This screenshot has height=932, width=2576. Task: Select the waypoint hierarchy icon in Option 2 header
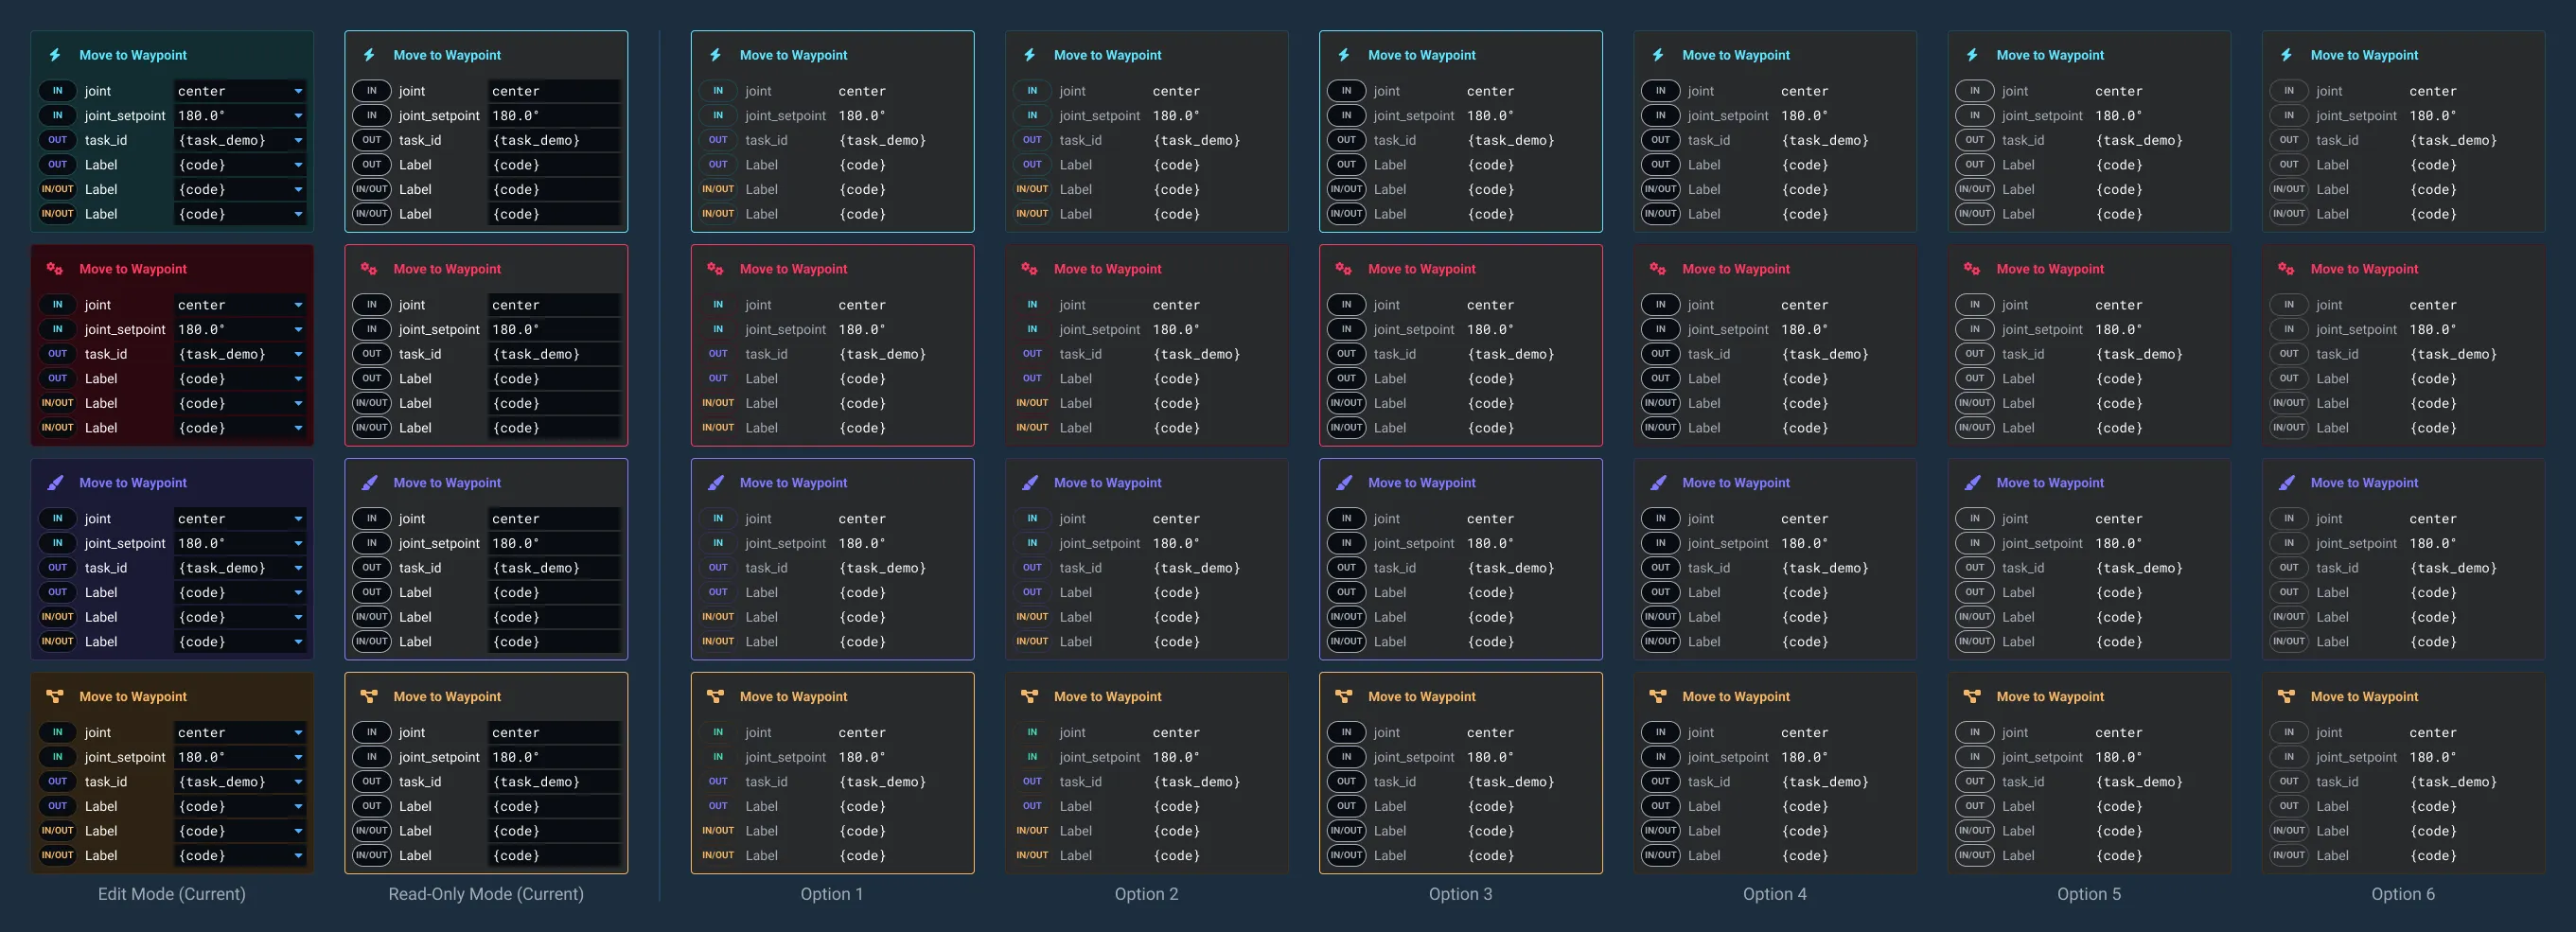pyautogui.click(x=1032, y=696)
